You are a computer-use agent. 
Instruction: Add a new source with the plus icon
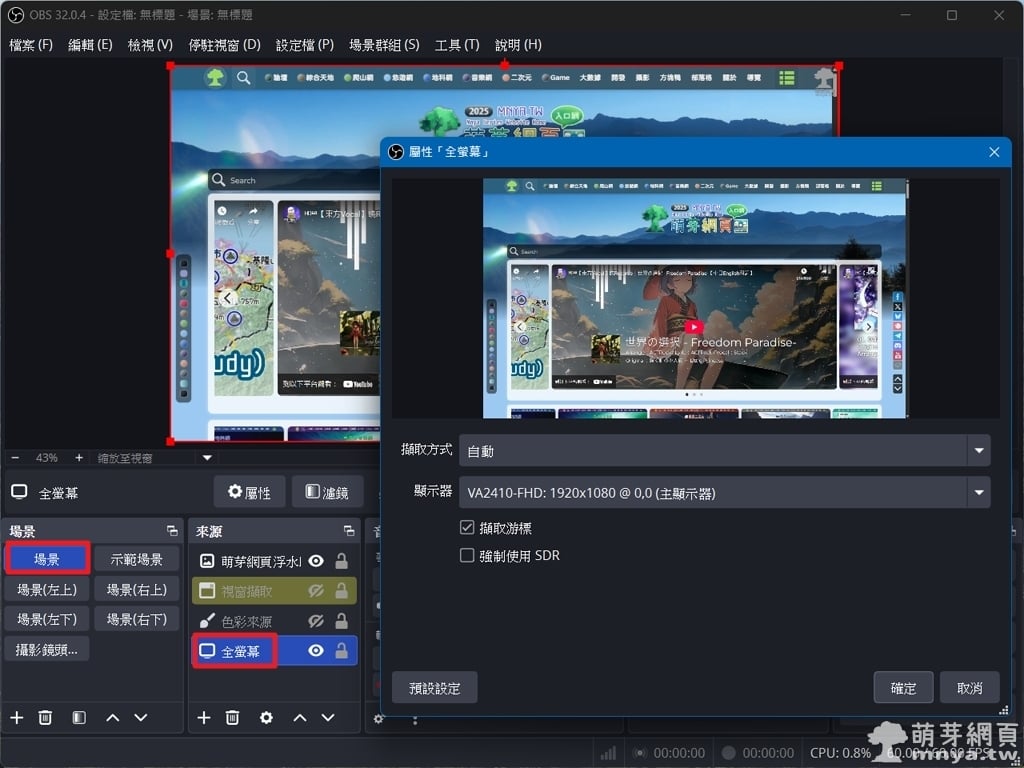pos(204,718)
